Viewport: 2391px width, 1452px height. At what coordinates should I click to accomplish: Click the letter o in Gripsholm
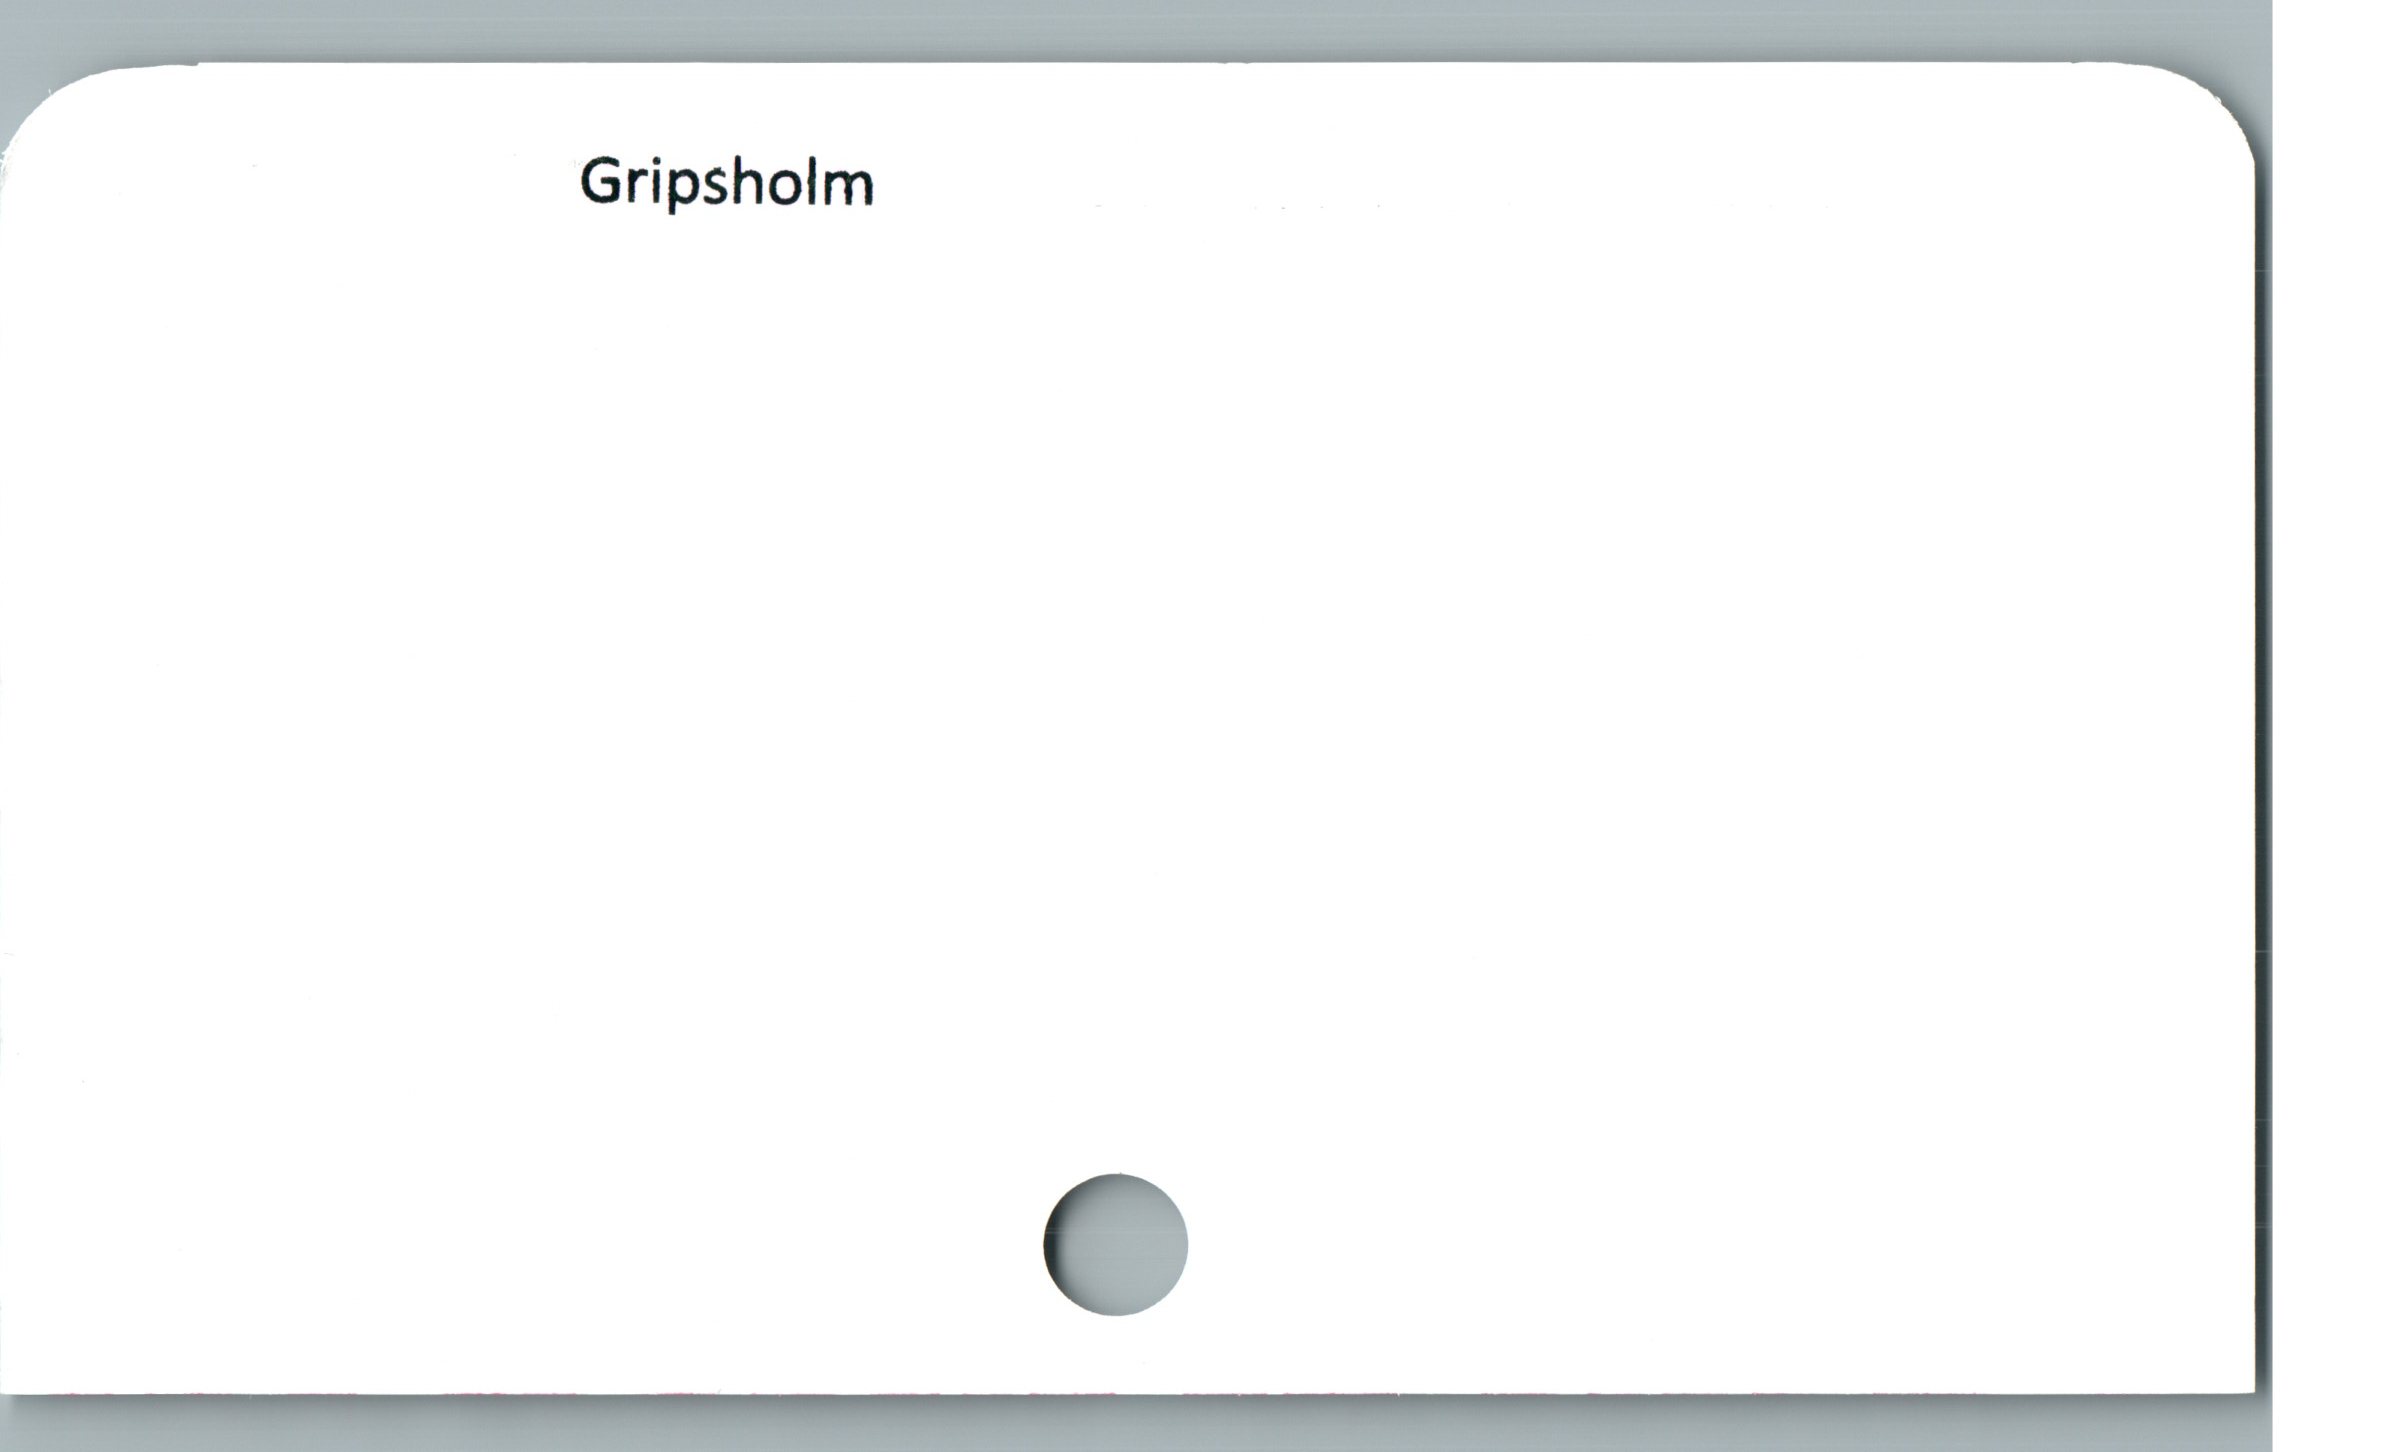(x=784, y=188)
